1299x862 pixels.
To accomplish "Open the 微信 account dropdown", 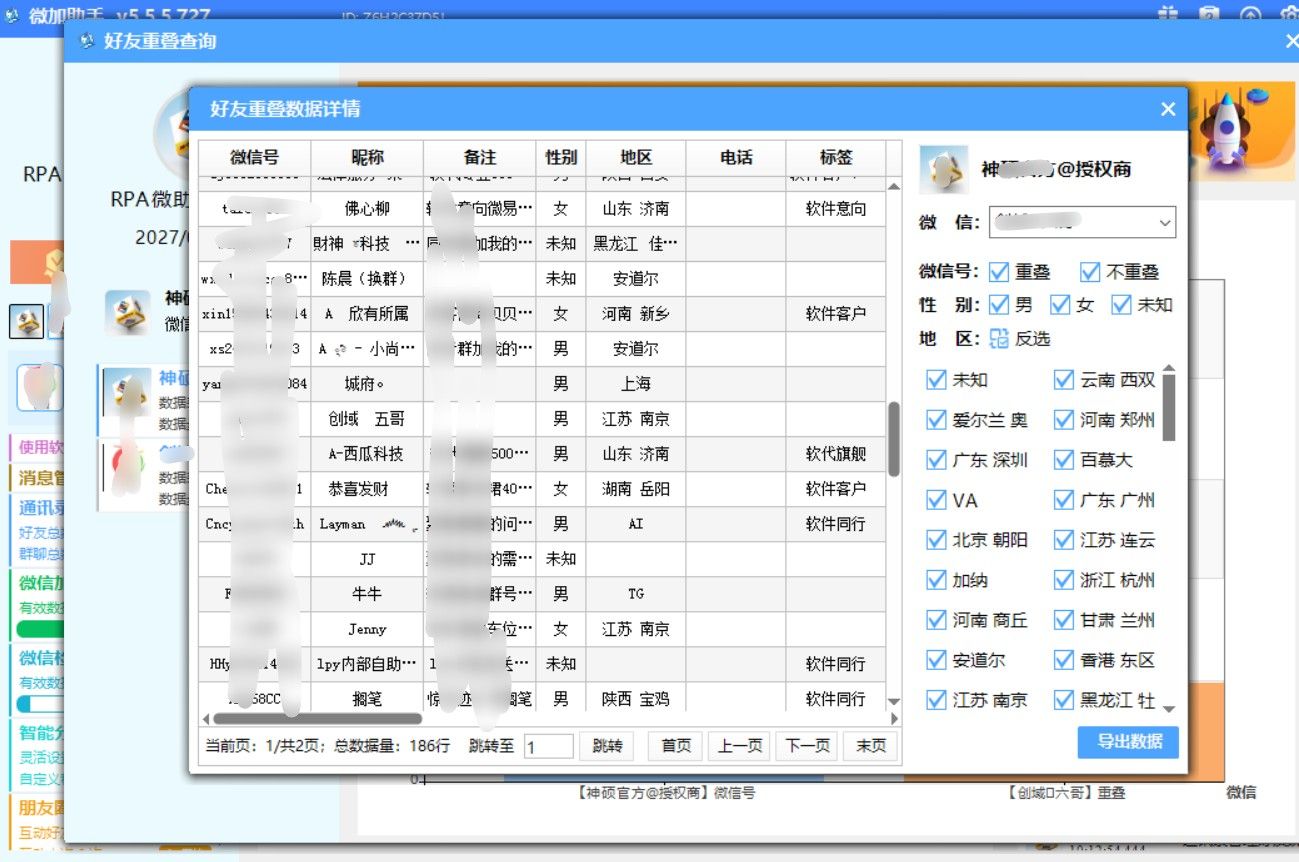I will point(1163,222).
